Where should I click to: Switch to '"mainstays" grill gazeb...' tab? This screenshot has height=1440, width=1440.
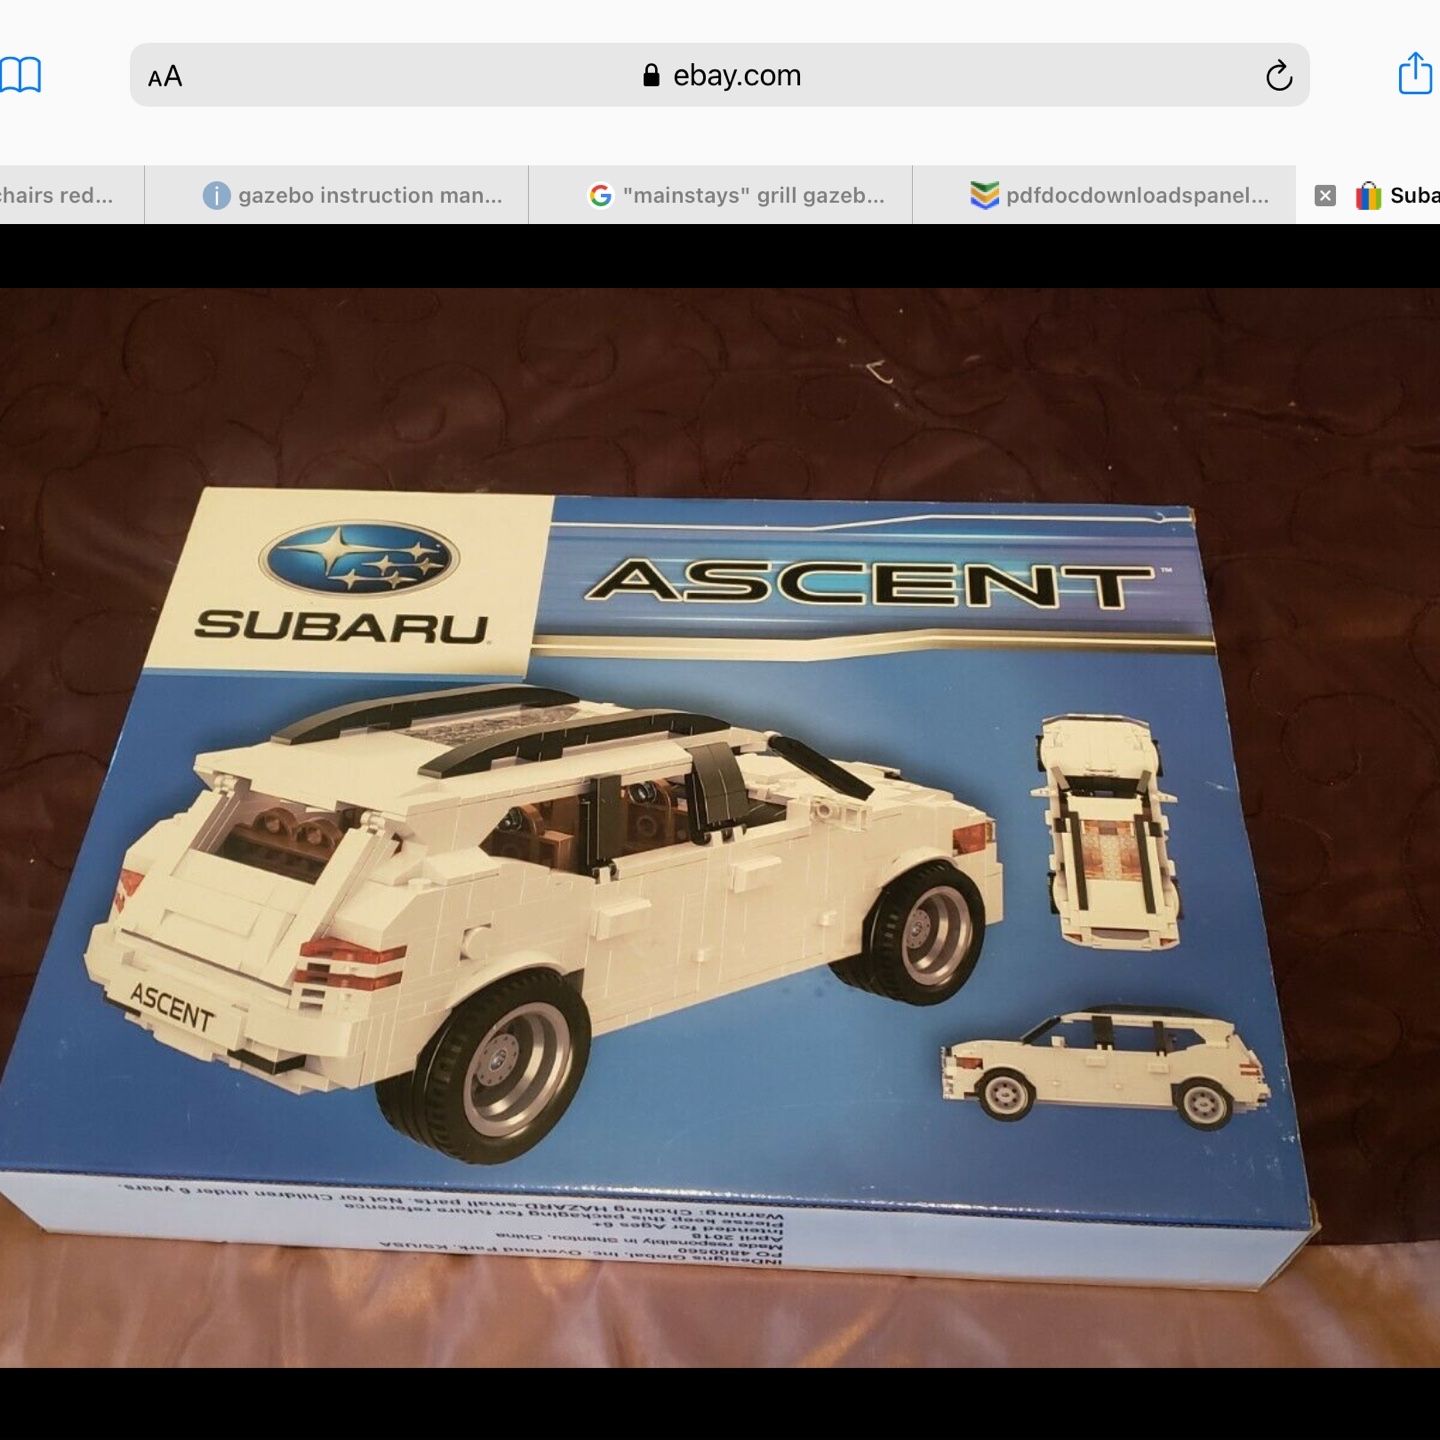[721, 195]
